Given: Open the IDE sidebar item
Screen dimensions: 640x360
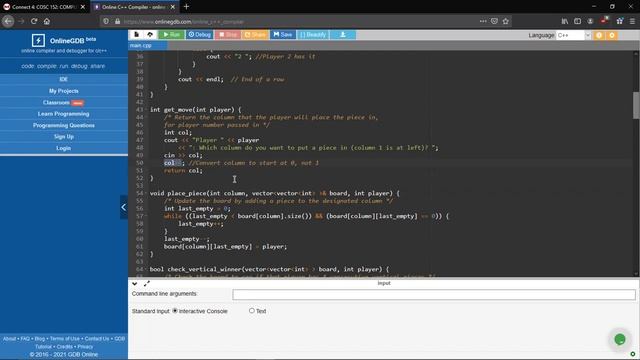Looking at the screenshot, I should coord(64,79).
